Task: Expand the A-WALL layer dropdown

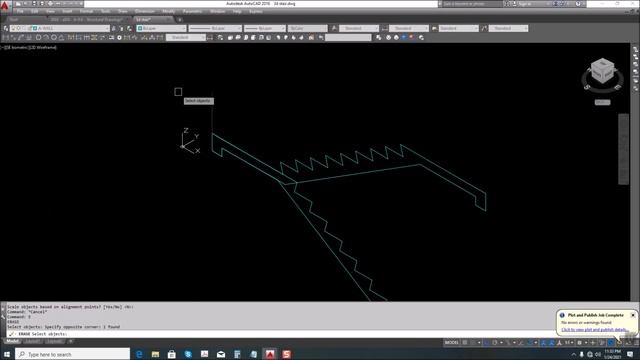Action: [107, 29]
